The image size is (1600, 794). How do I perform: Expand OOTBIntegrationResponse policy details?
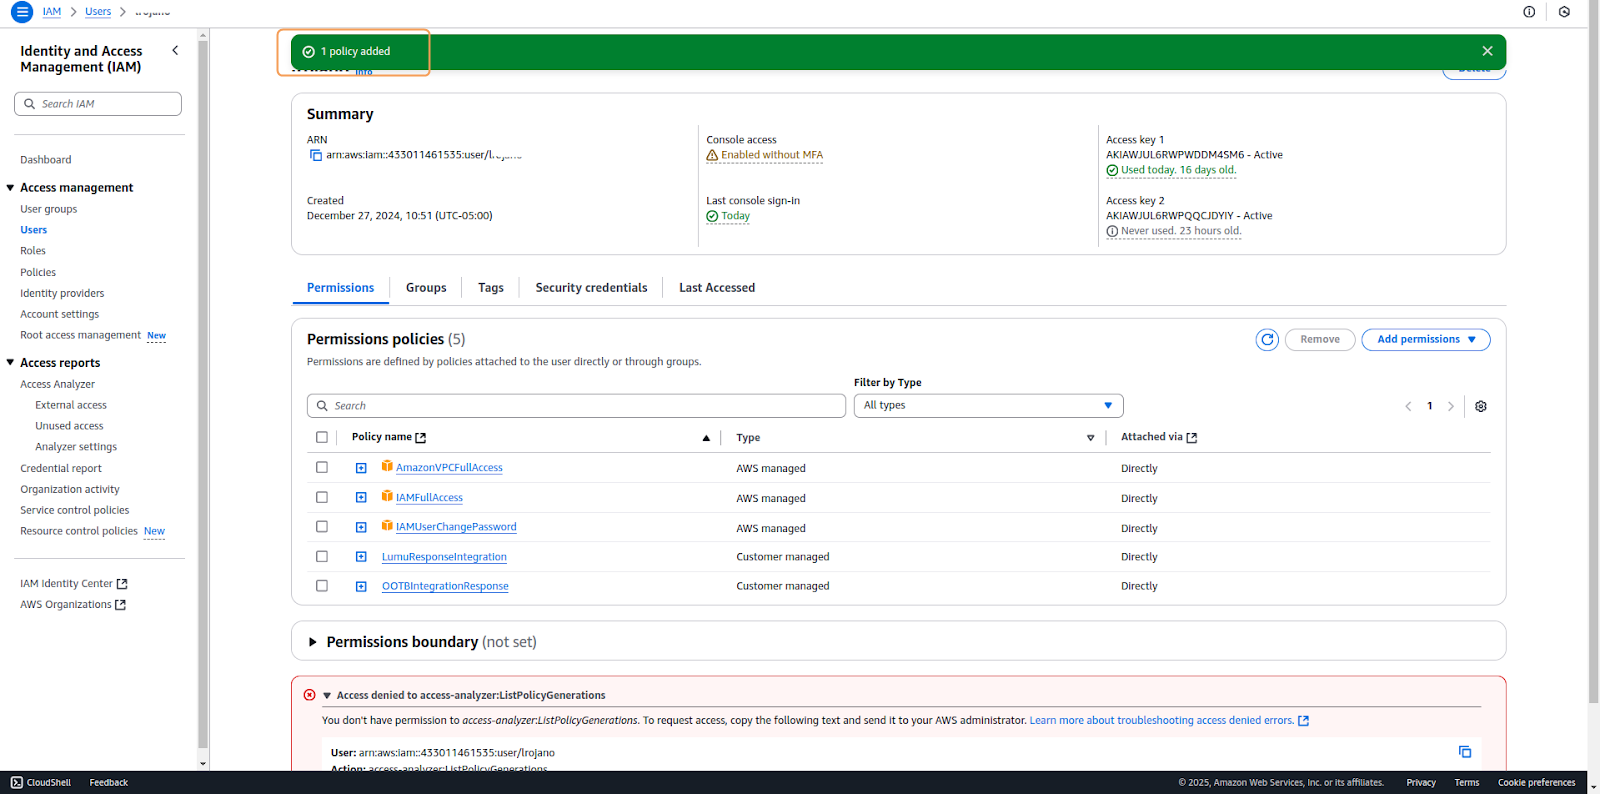(x=361, y=586)
